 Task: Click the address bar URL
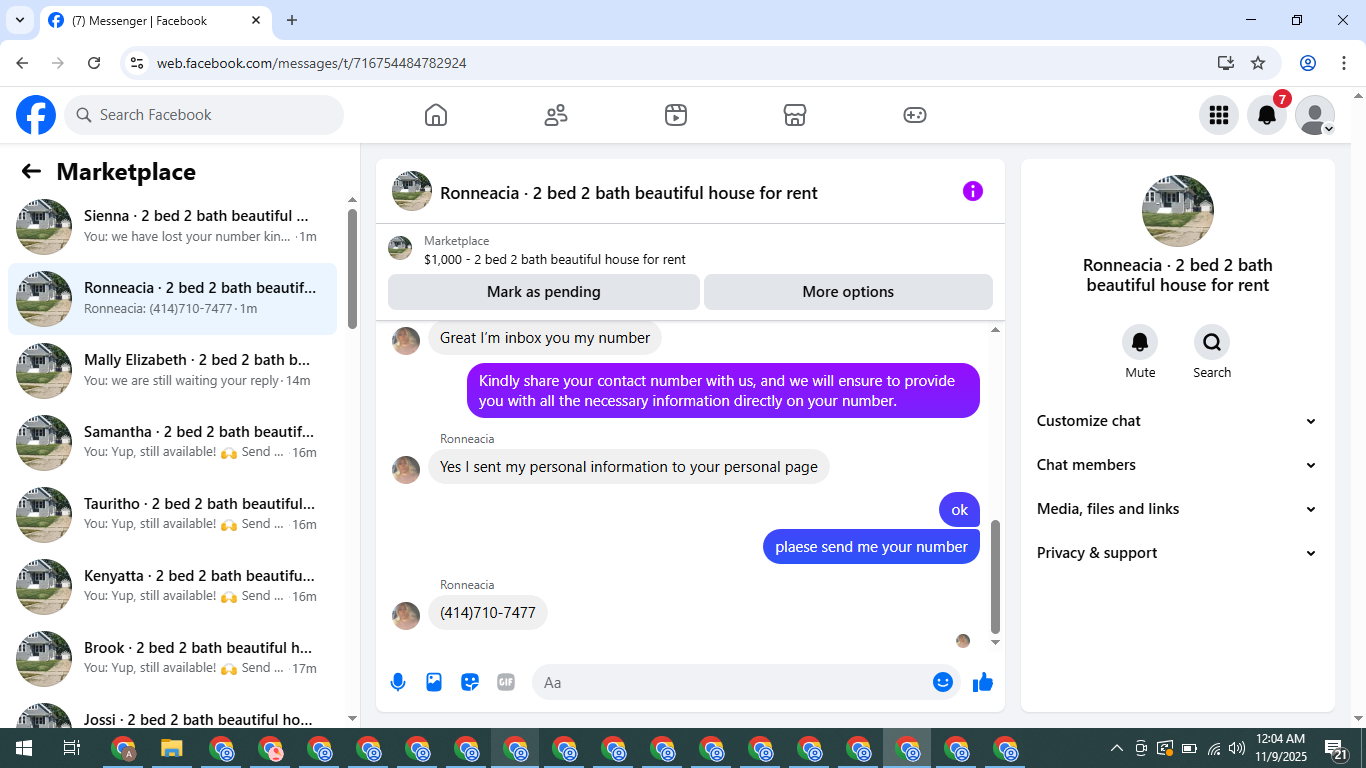coord(312,63)
